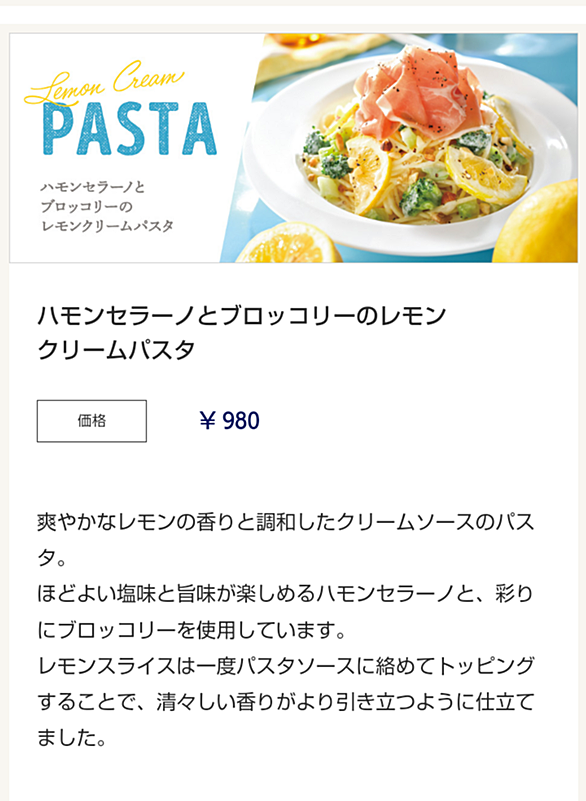586x801 pixels.
Task: Click the broccoli floret on the plate
Action: pos(420,197)
